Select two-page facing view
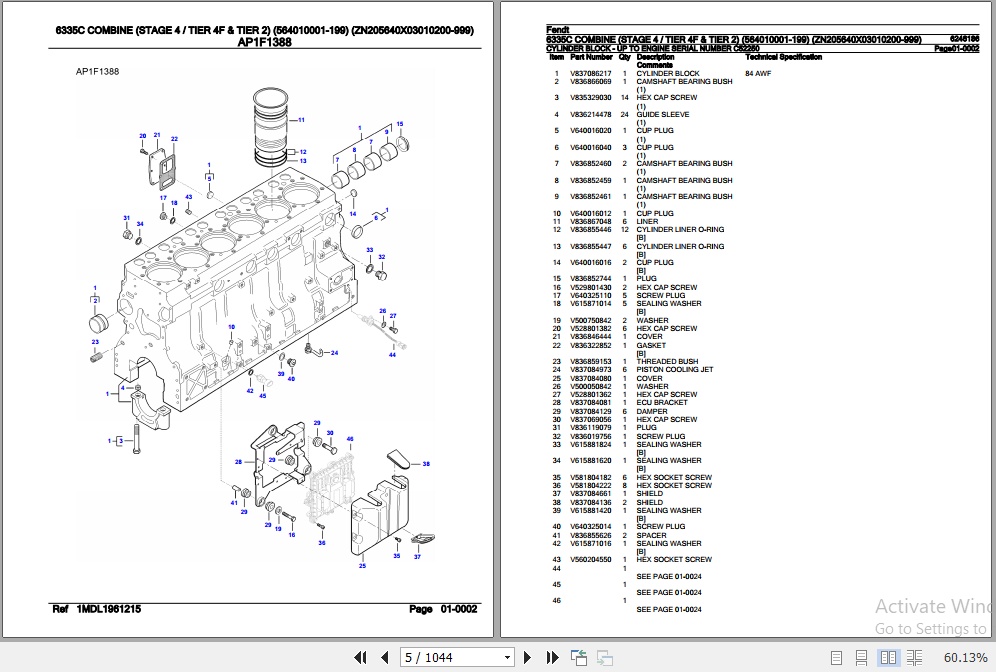Screen dimensions: 996x672 click(x=888, y=657)
